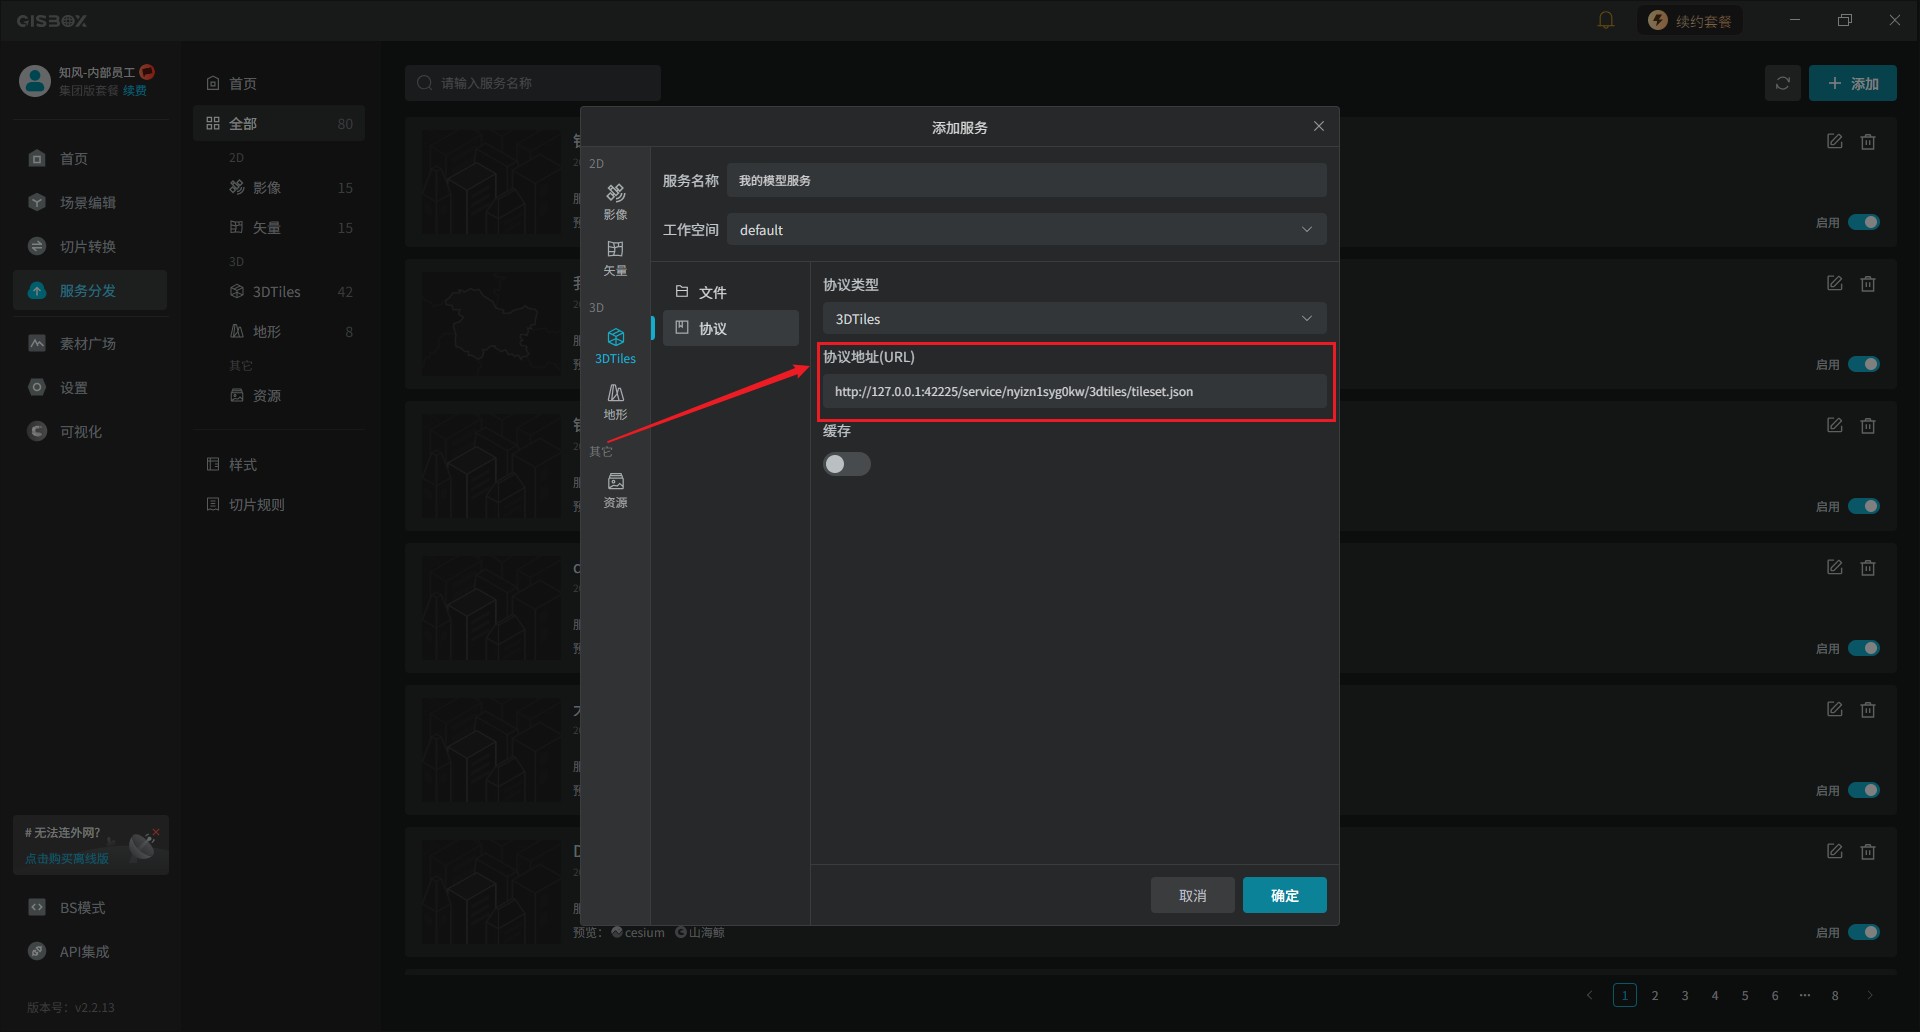Click the refresh services icon button
This screenshot has width=1920, height=1032.
[1783, 83]
